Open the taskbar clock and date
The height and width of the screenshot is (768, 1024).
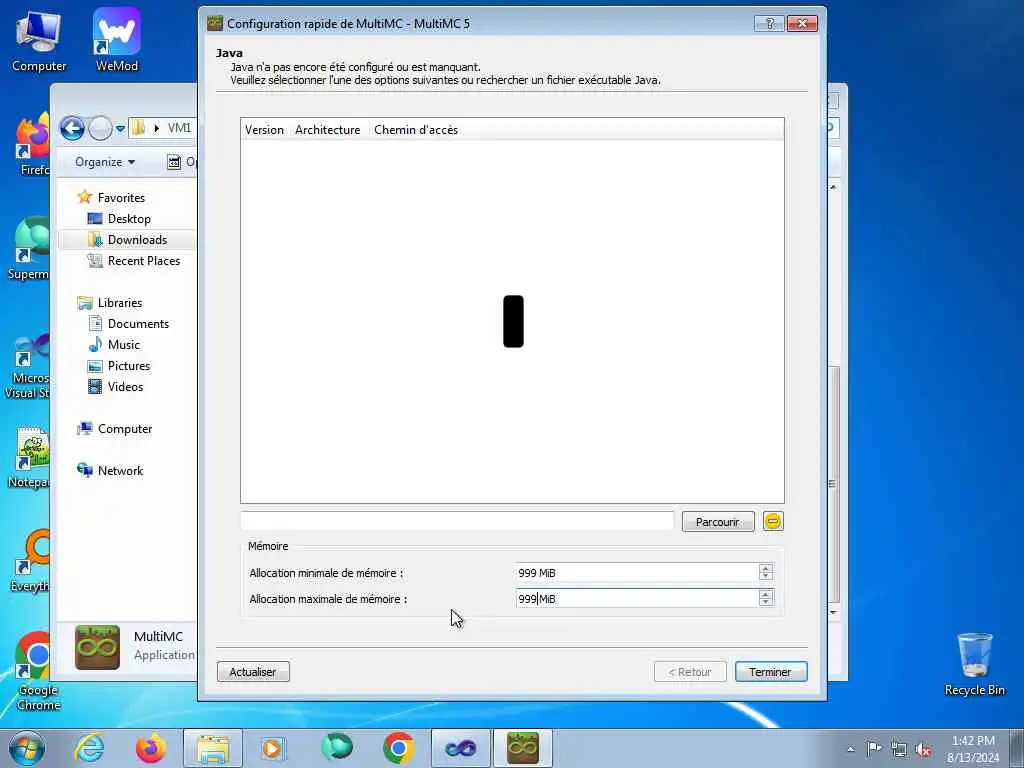click(973, 749)
